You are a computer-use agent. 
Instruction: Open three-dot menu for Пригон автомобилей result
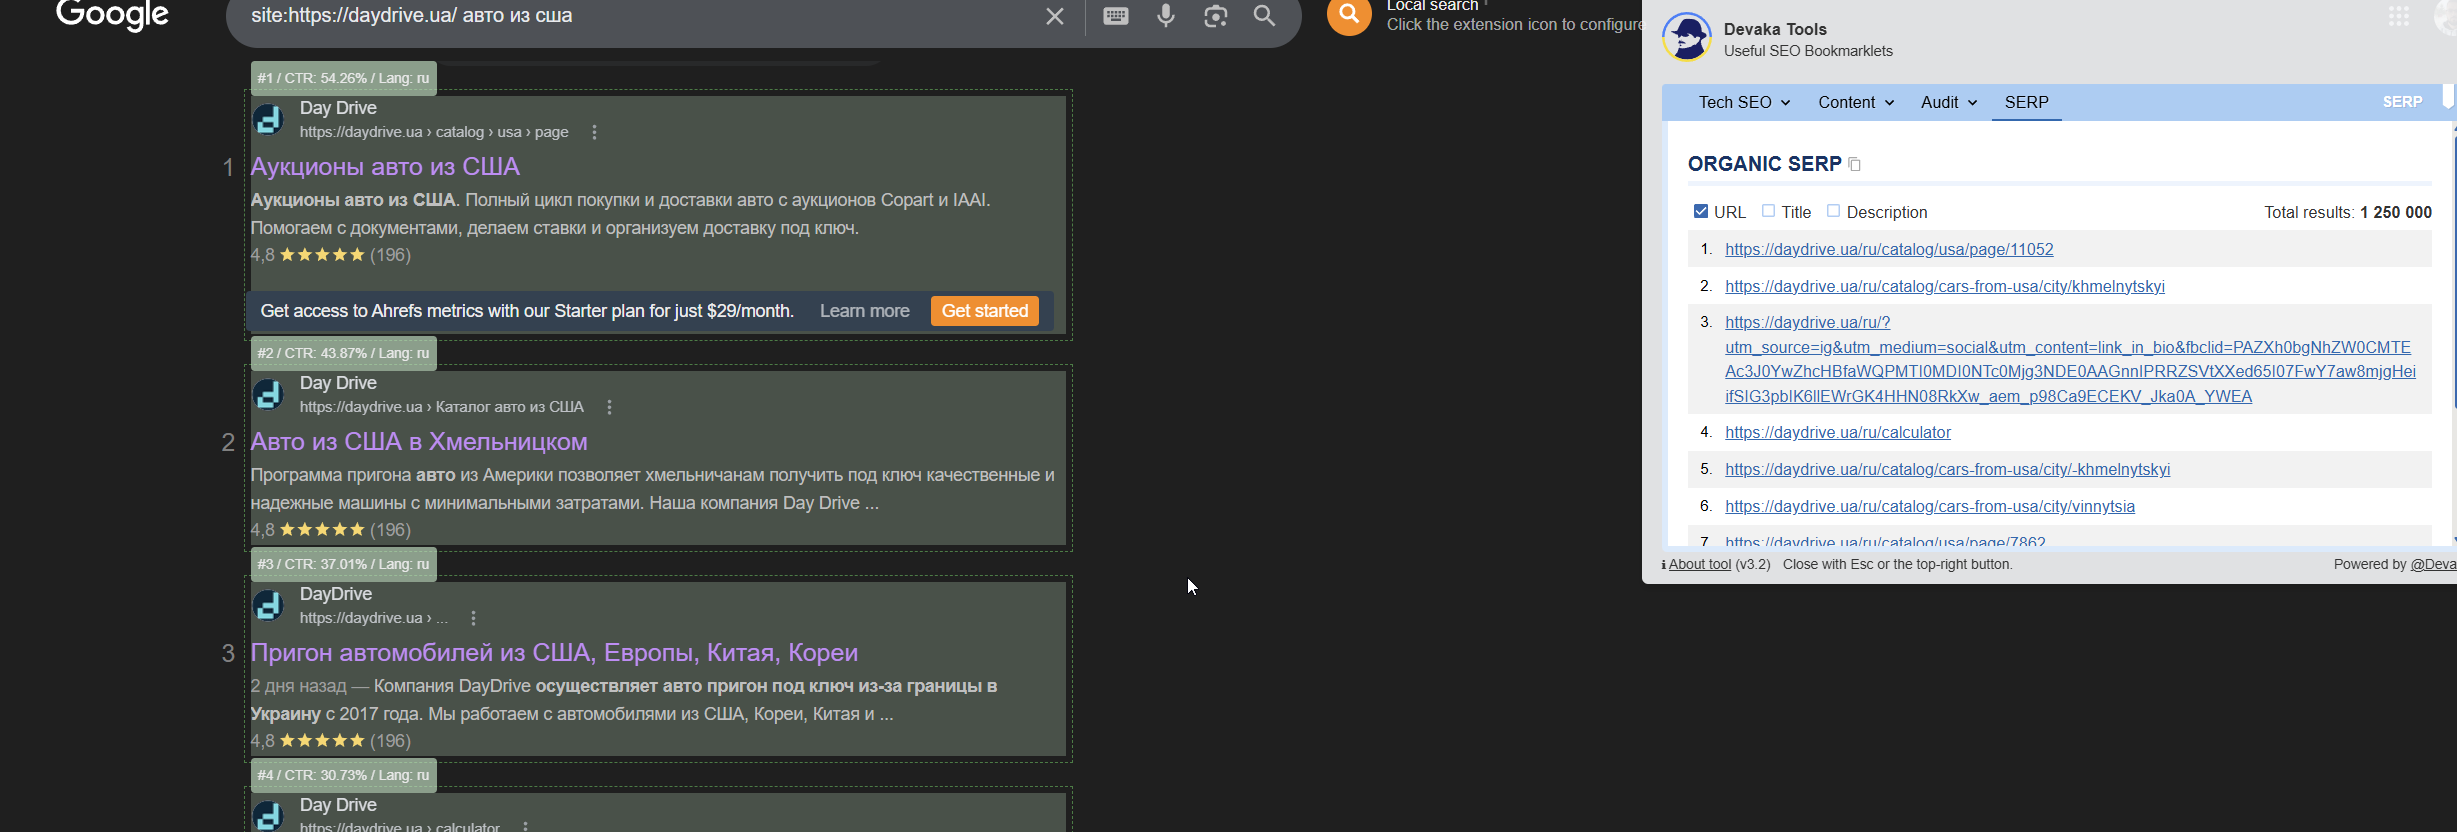click(474, 618)
